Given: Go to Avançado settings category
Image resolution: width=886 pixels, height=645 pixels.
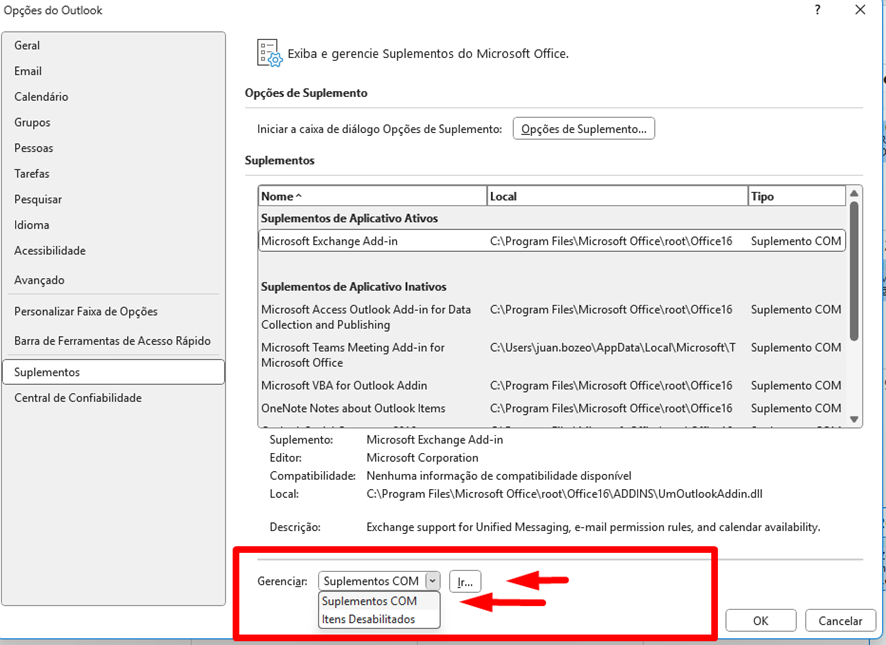Looking at the screenshot, I should (39, 280).
